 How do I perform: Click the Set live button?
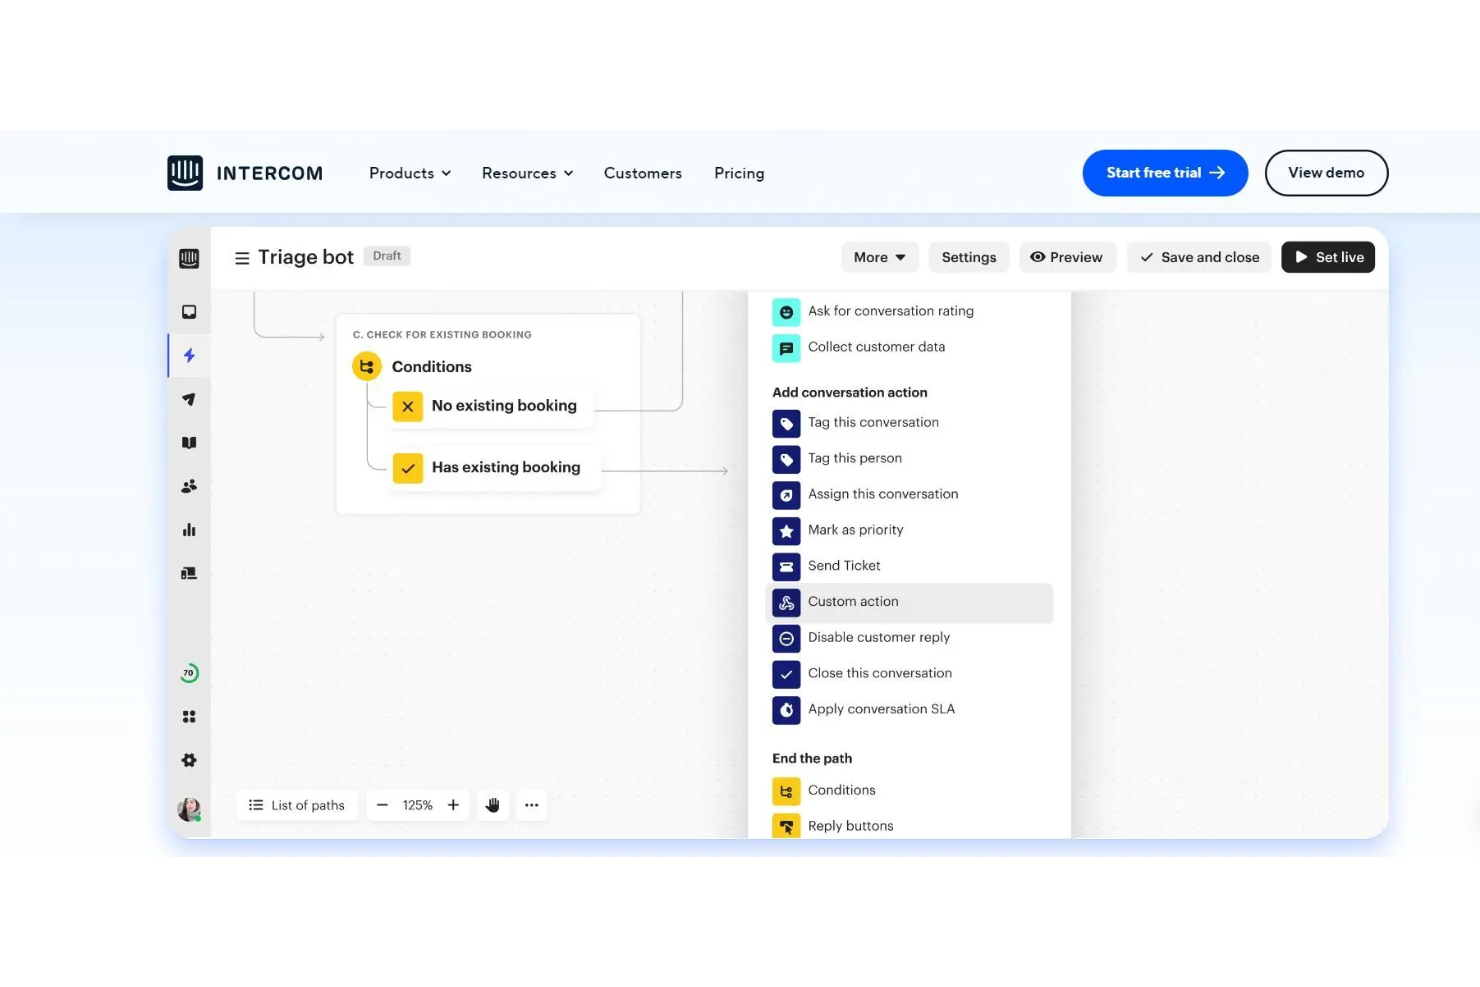[1328, 257]
